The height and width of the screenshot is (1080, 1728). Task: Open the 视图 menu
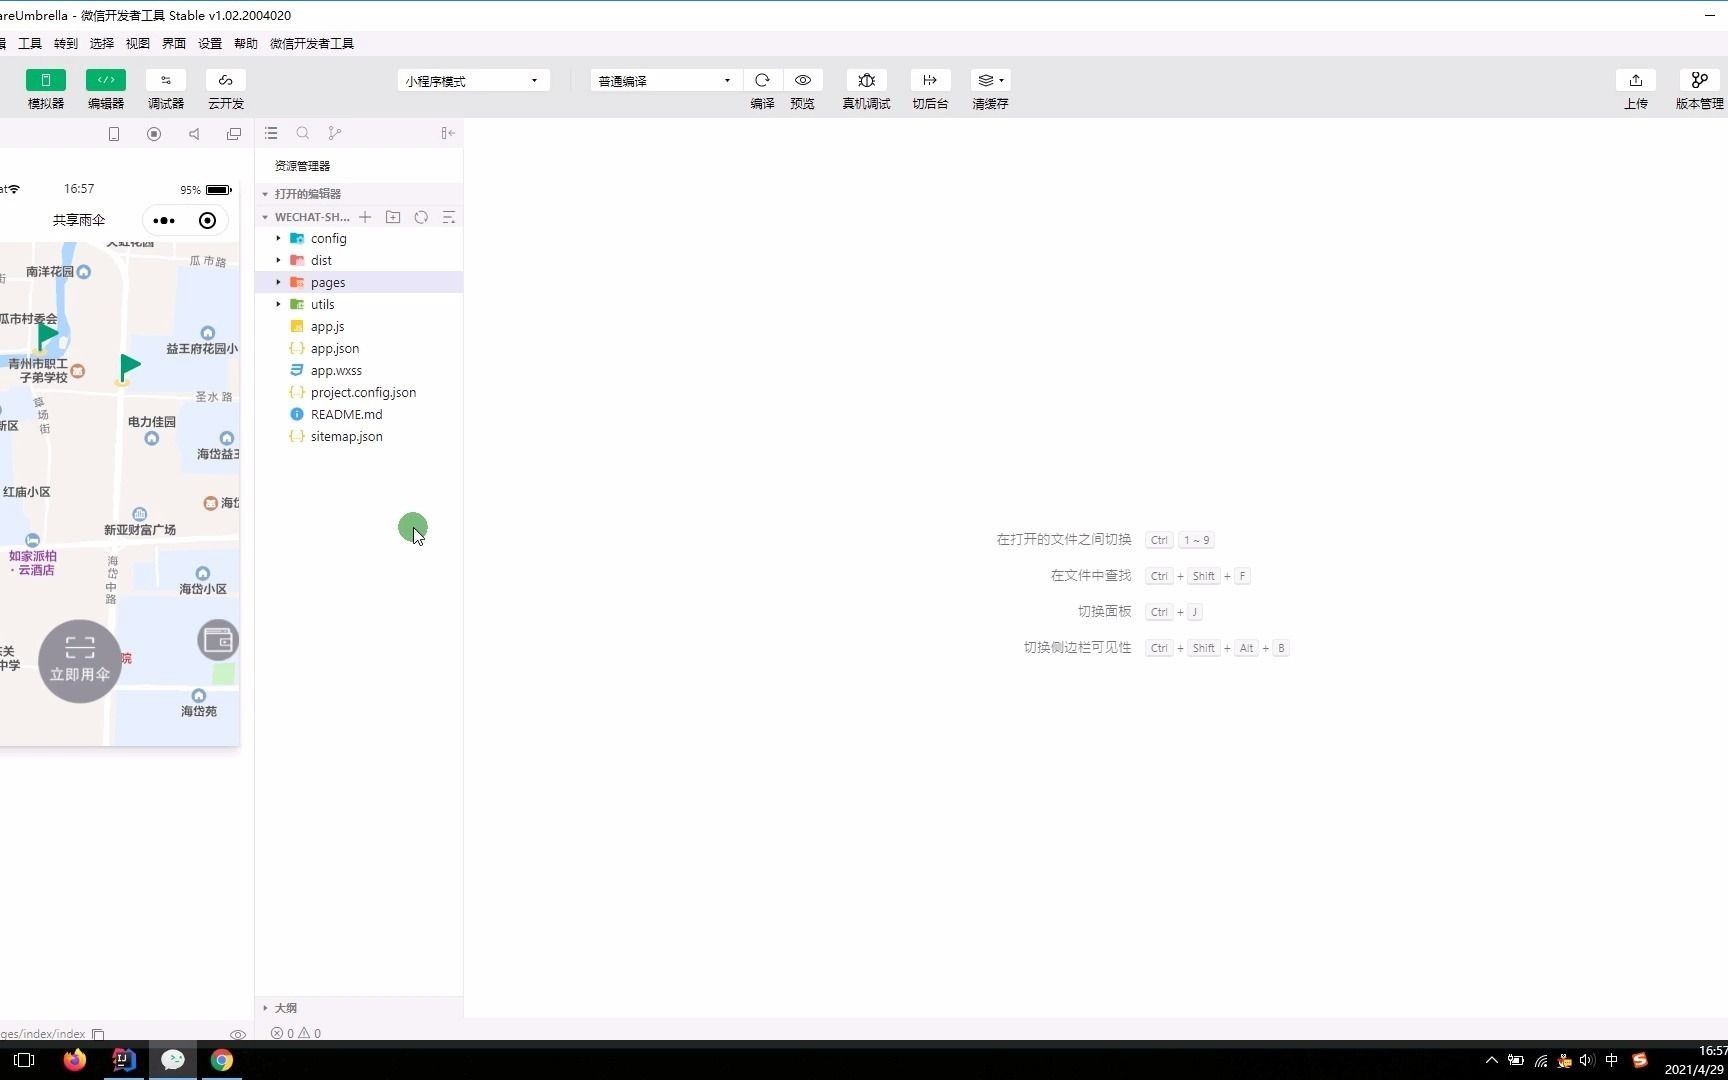click(138, 44)
